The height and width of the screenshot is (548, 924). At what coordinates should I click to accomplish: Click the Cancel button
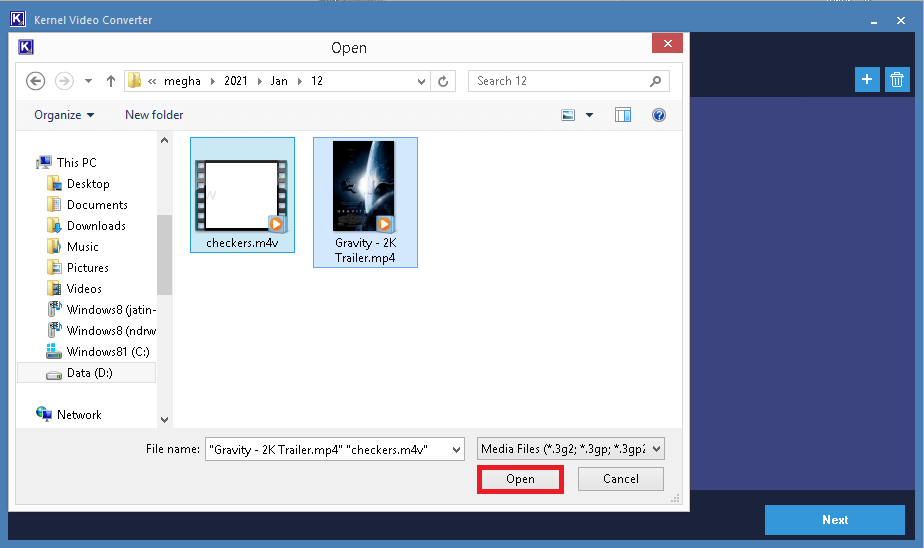[x=621, y=479]
